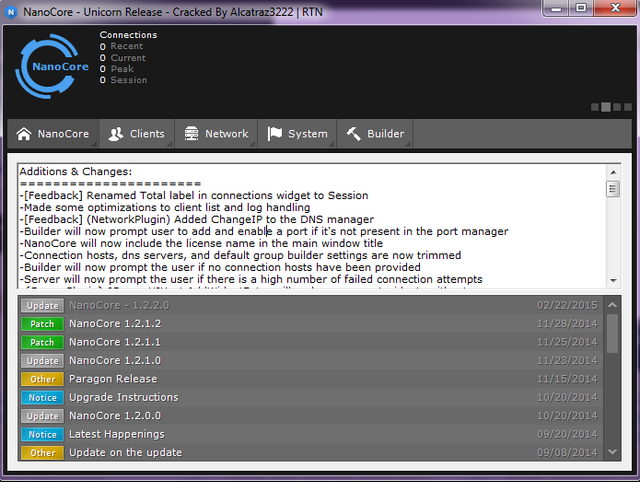
Task: Click the date 11/28/2014
Action: point(567,324)
